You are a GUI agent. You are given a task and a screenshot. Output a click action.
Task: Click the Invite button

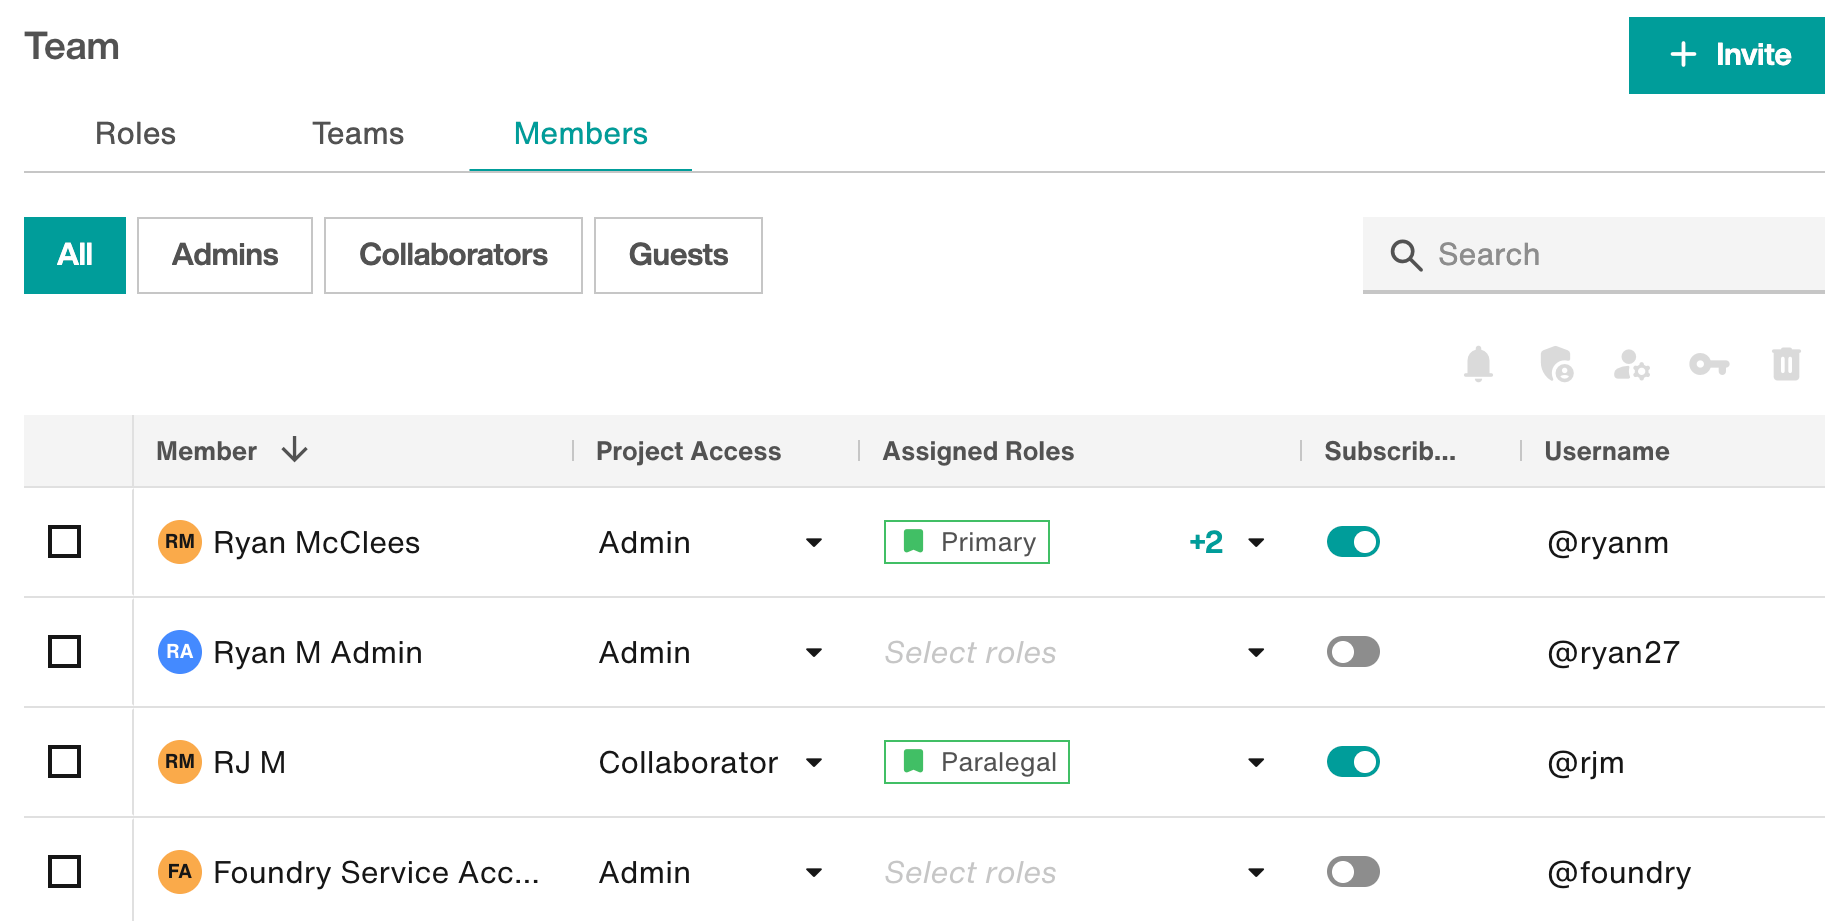click(x=1727, y=55)
